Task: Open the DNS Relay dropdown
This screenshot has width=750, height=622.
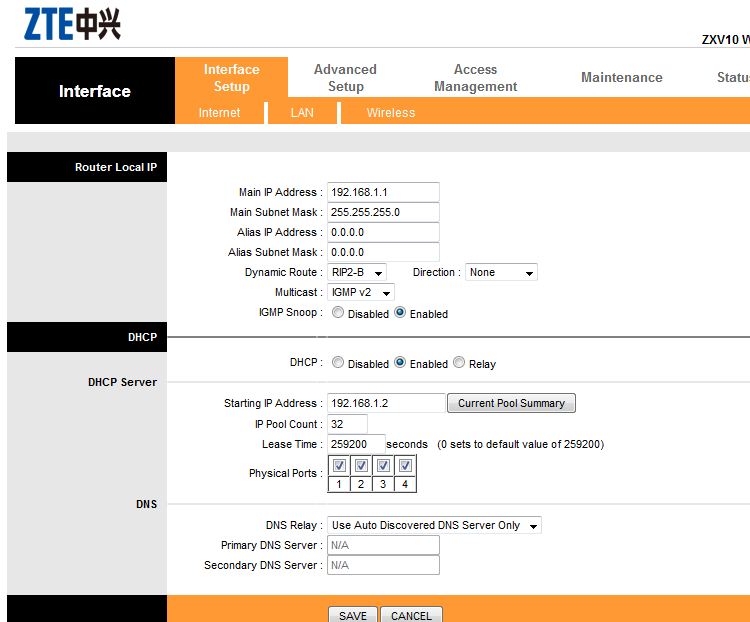Action: tap(434, 525)
